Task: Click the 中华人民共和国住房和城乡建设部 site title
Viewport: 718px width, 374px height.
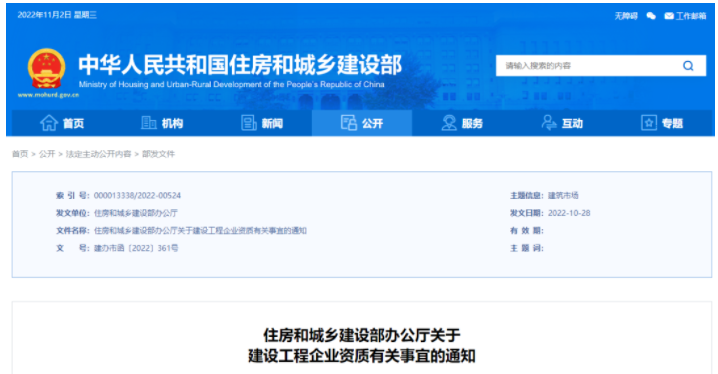Action: [x=240, y=65]
